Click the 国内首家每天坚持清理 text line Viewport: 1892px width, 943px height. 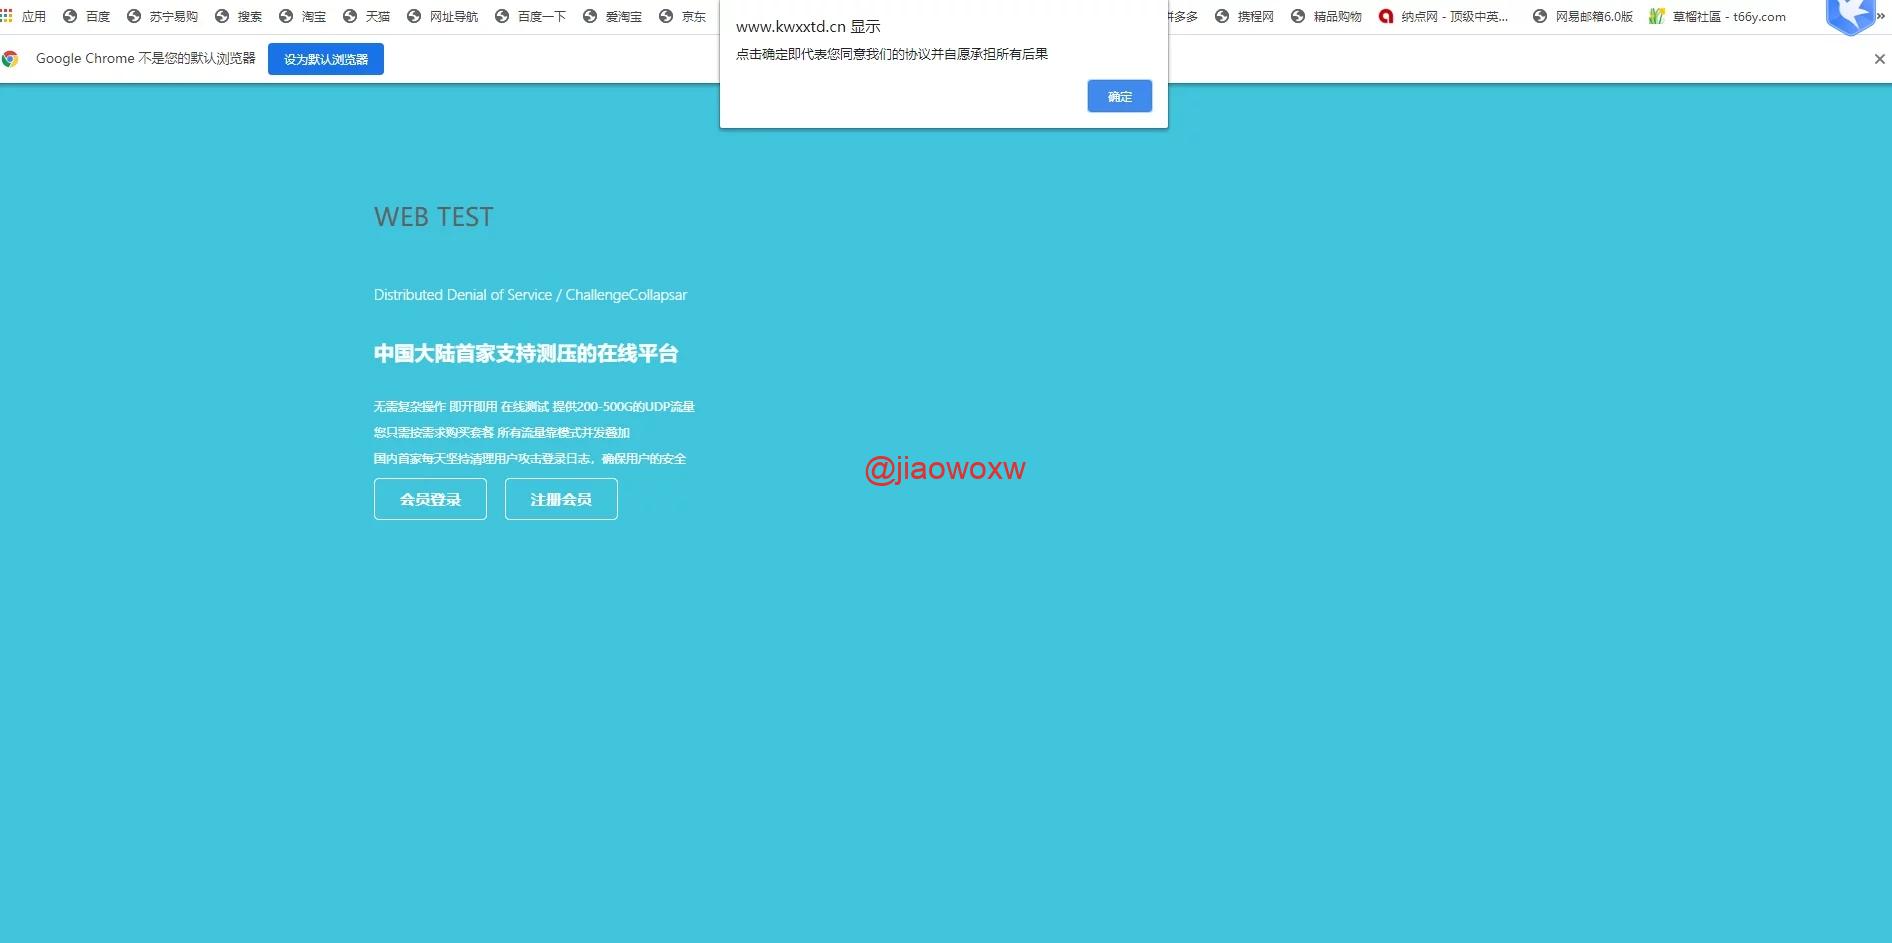click(x=530, y=458)
